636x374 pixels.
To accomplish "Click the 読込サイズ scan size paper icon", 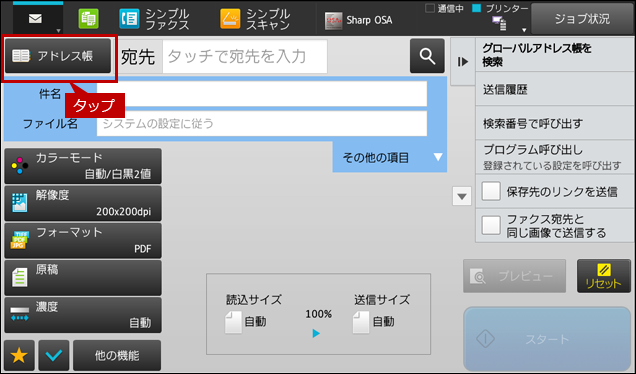I will click(x=233, y=322).
